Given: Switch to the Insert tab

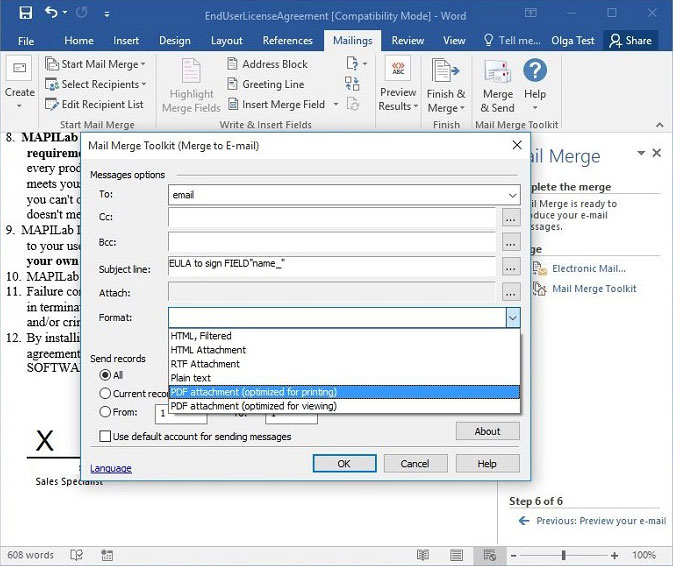Looking at the screenshot, I should [126, 41].
